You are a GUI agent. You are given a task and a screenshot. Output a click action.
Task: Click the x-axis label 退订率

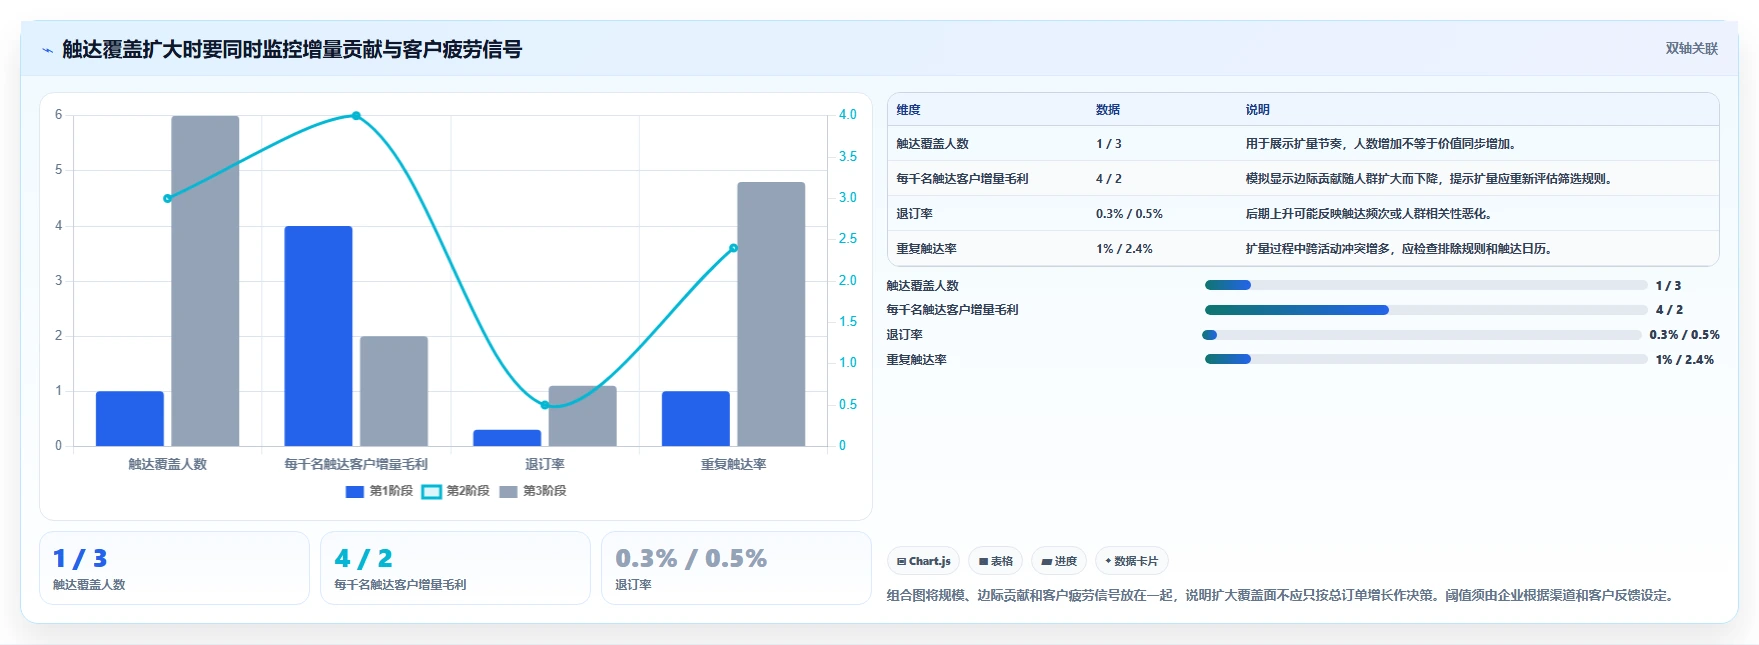click(545, 464)
